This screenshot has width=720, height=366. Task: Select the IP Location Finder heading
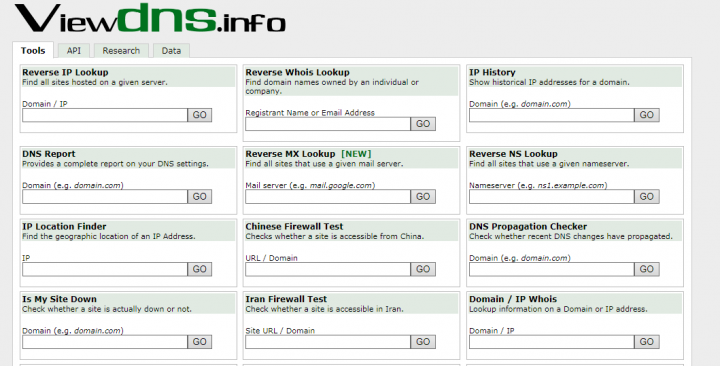point(64,226)
